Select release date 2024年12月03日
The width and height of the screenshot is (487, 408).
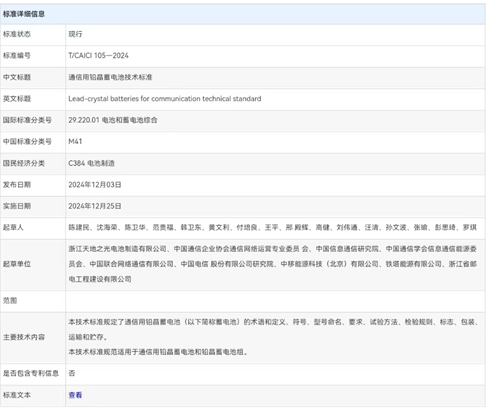(x=95, y=185)
